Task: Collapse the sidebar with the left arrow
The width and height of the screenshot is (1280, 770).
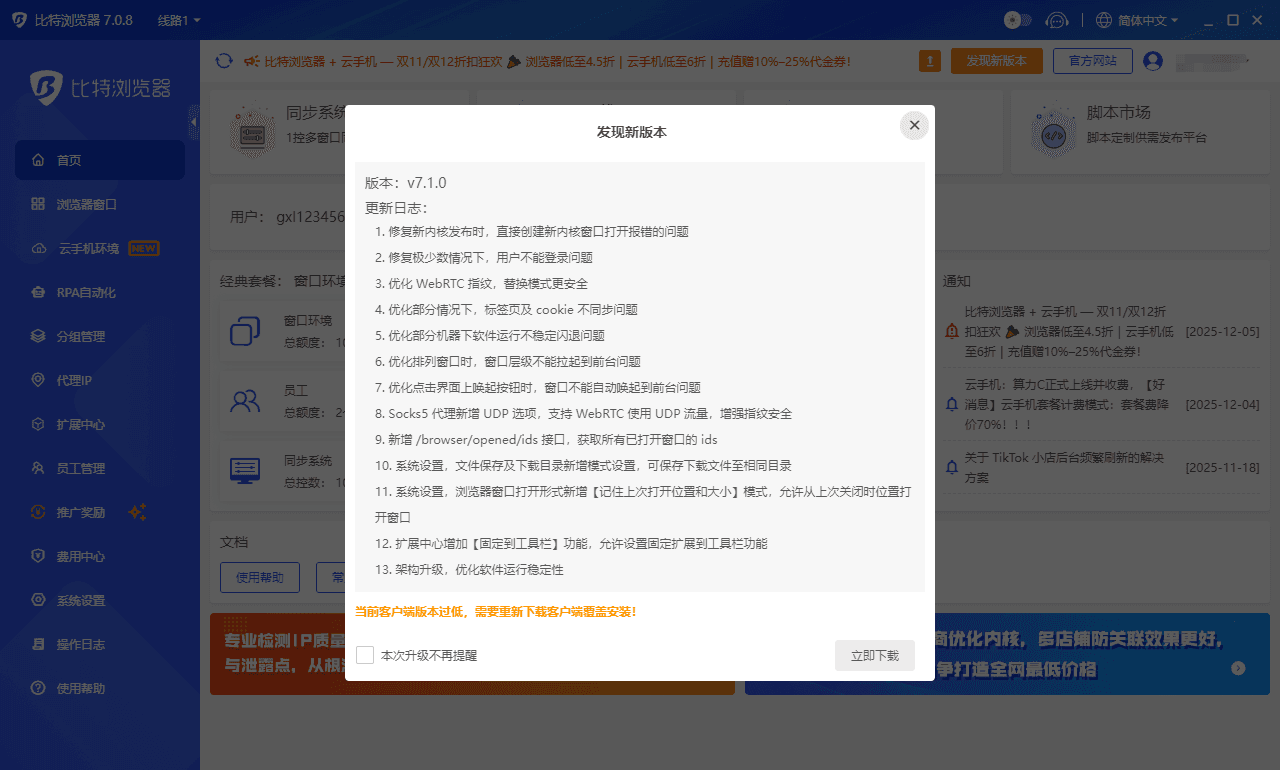Action: (196, 122)
